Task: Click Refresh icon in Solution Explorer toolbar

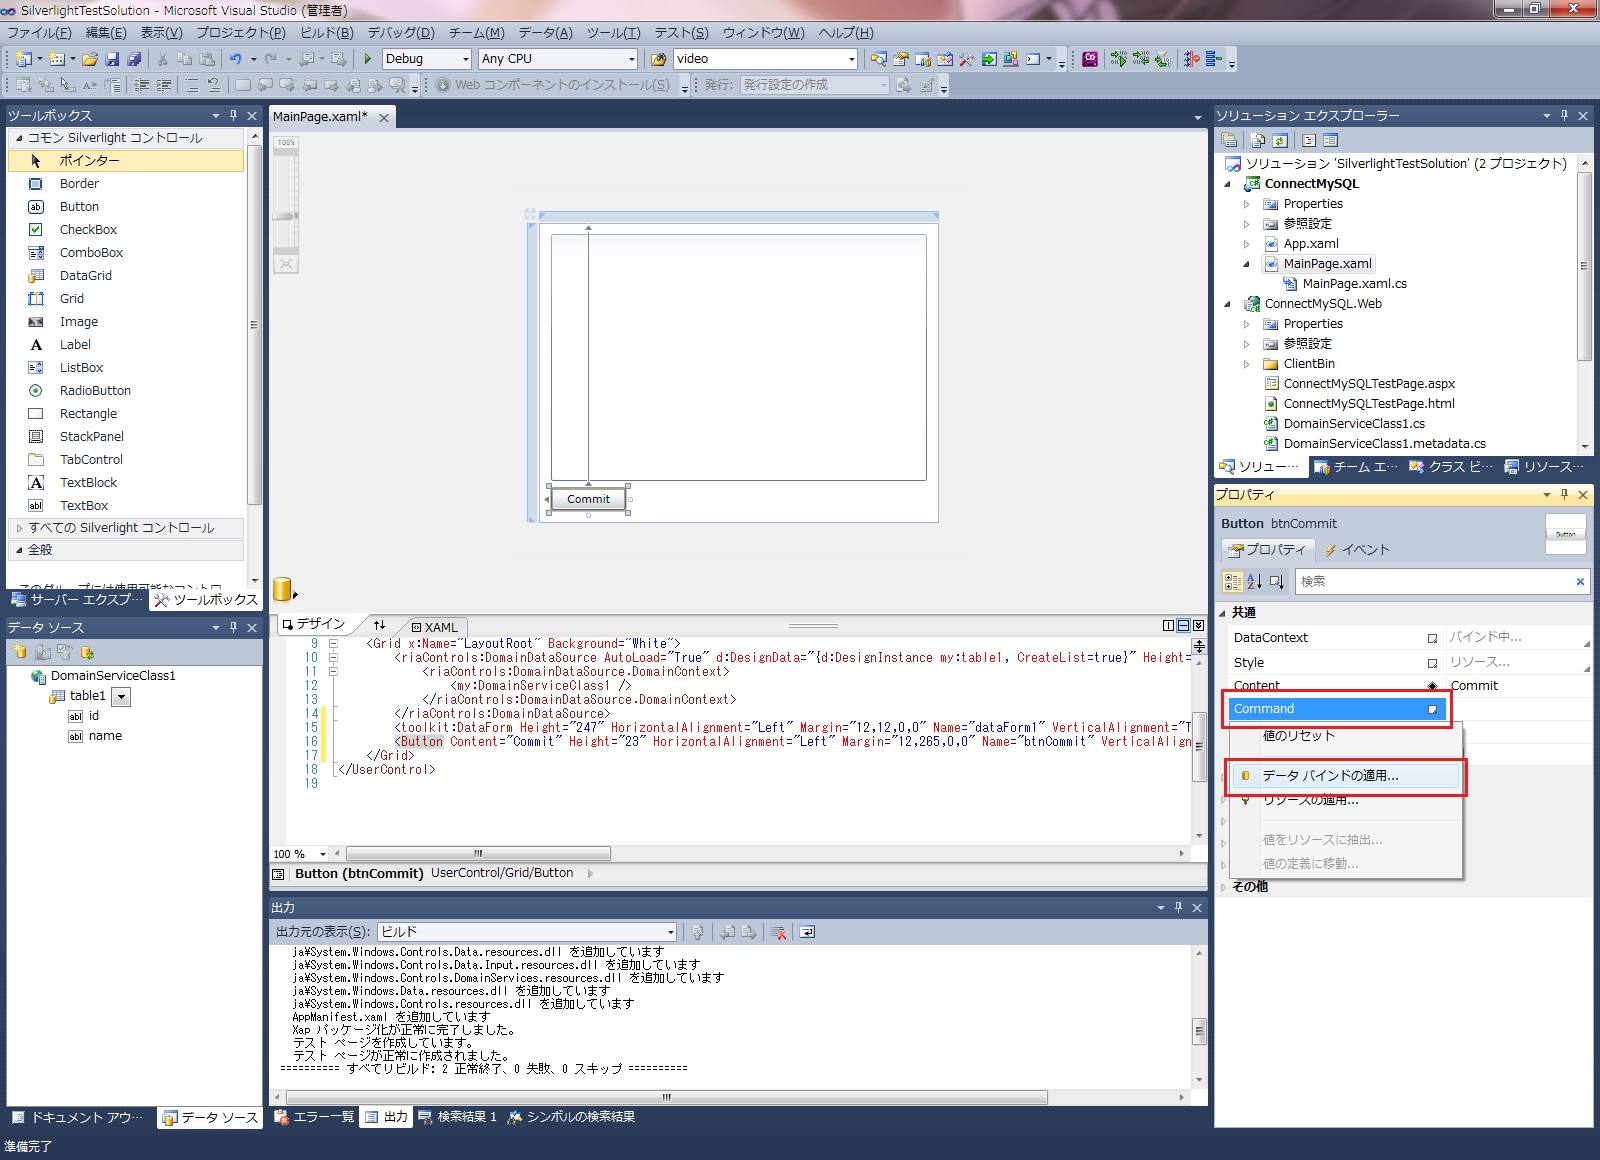Action: tap(1279, 140)
